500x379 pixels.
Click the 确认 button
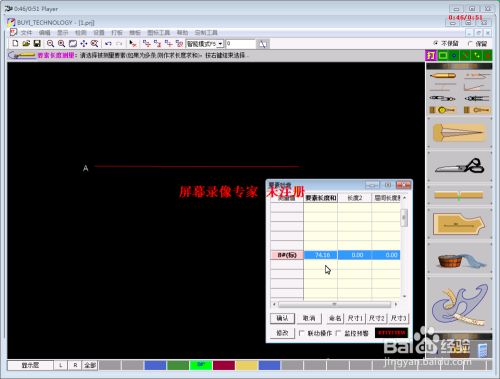point(282,318)
